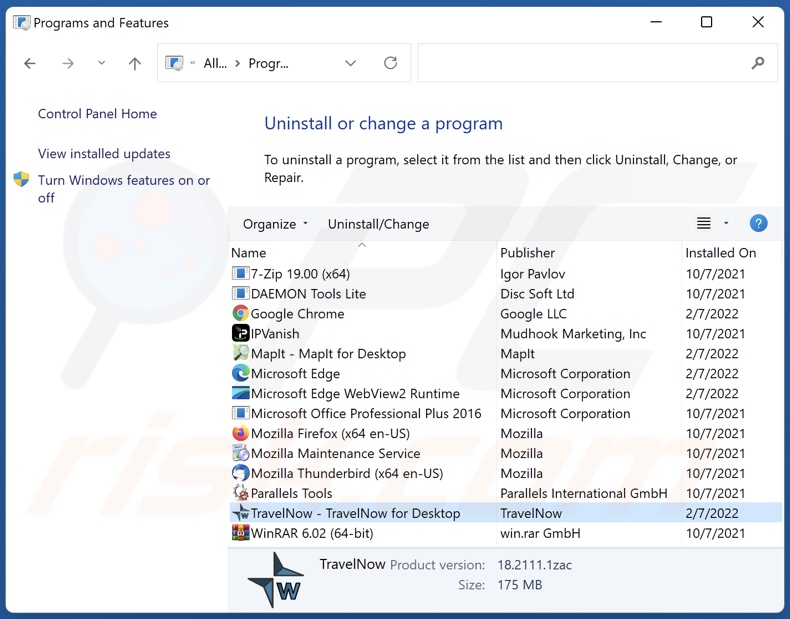Select IPVanish program name
This screenshot has height=619, width=790.
(275, 333)
